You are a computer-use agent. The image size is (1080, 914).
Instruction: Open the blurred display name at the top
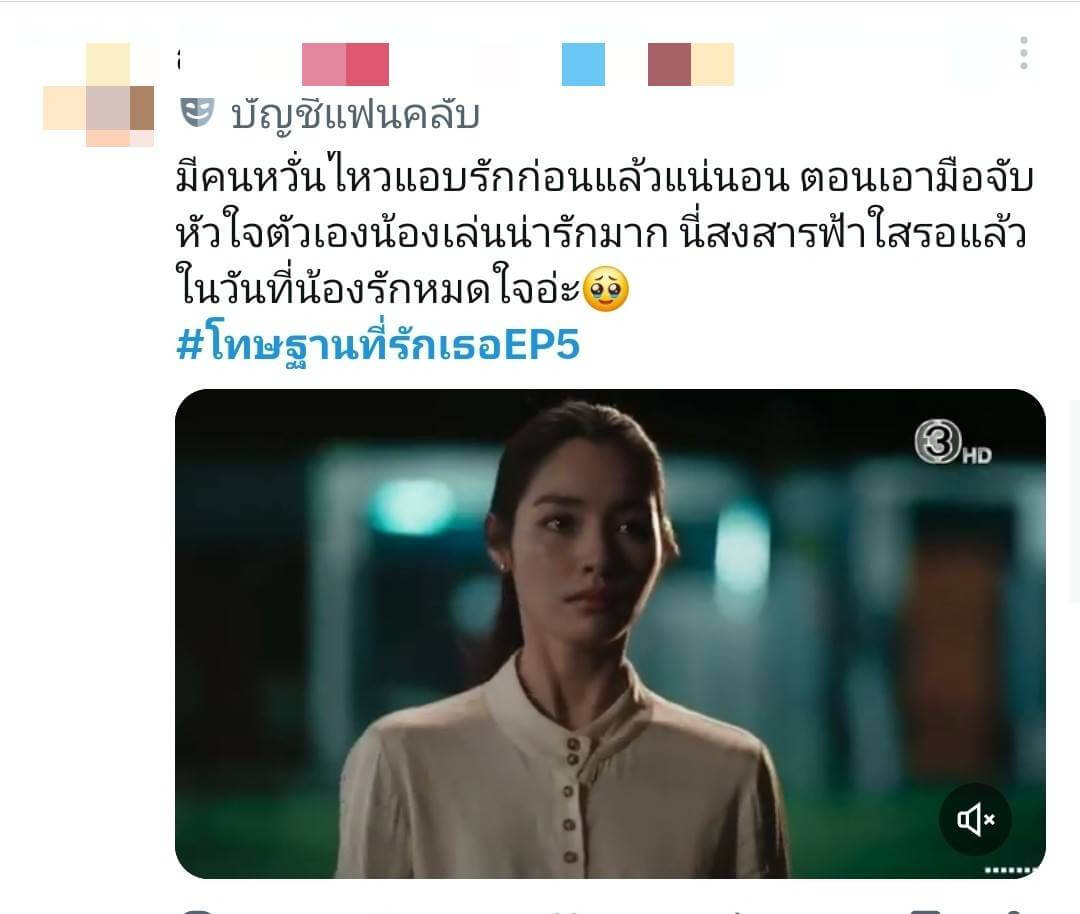[x=456, y=64]
